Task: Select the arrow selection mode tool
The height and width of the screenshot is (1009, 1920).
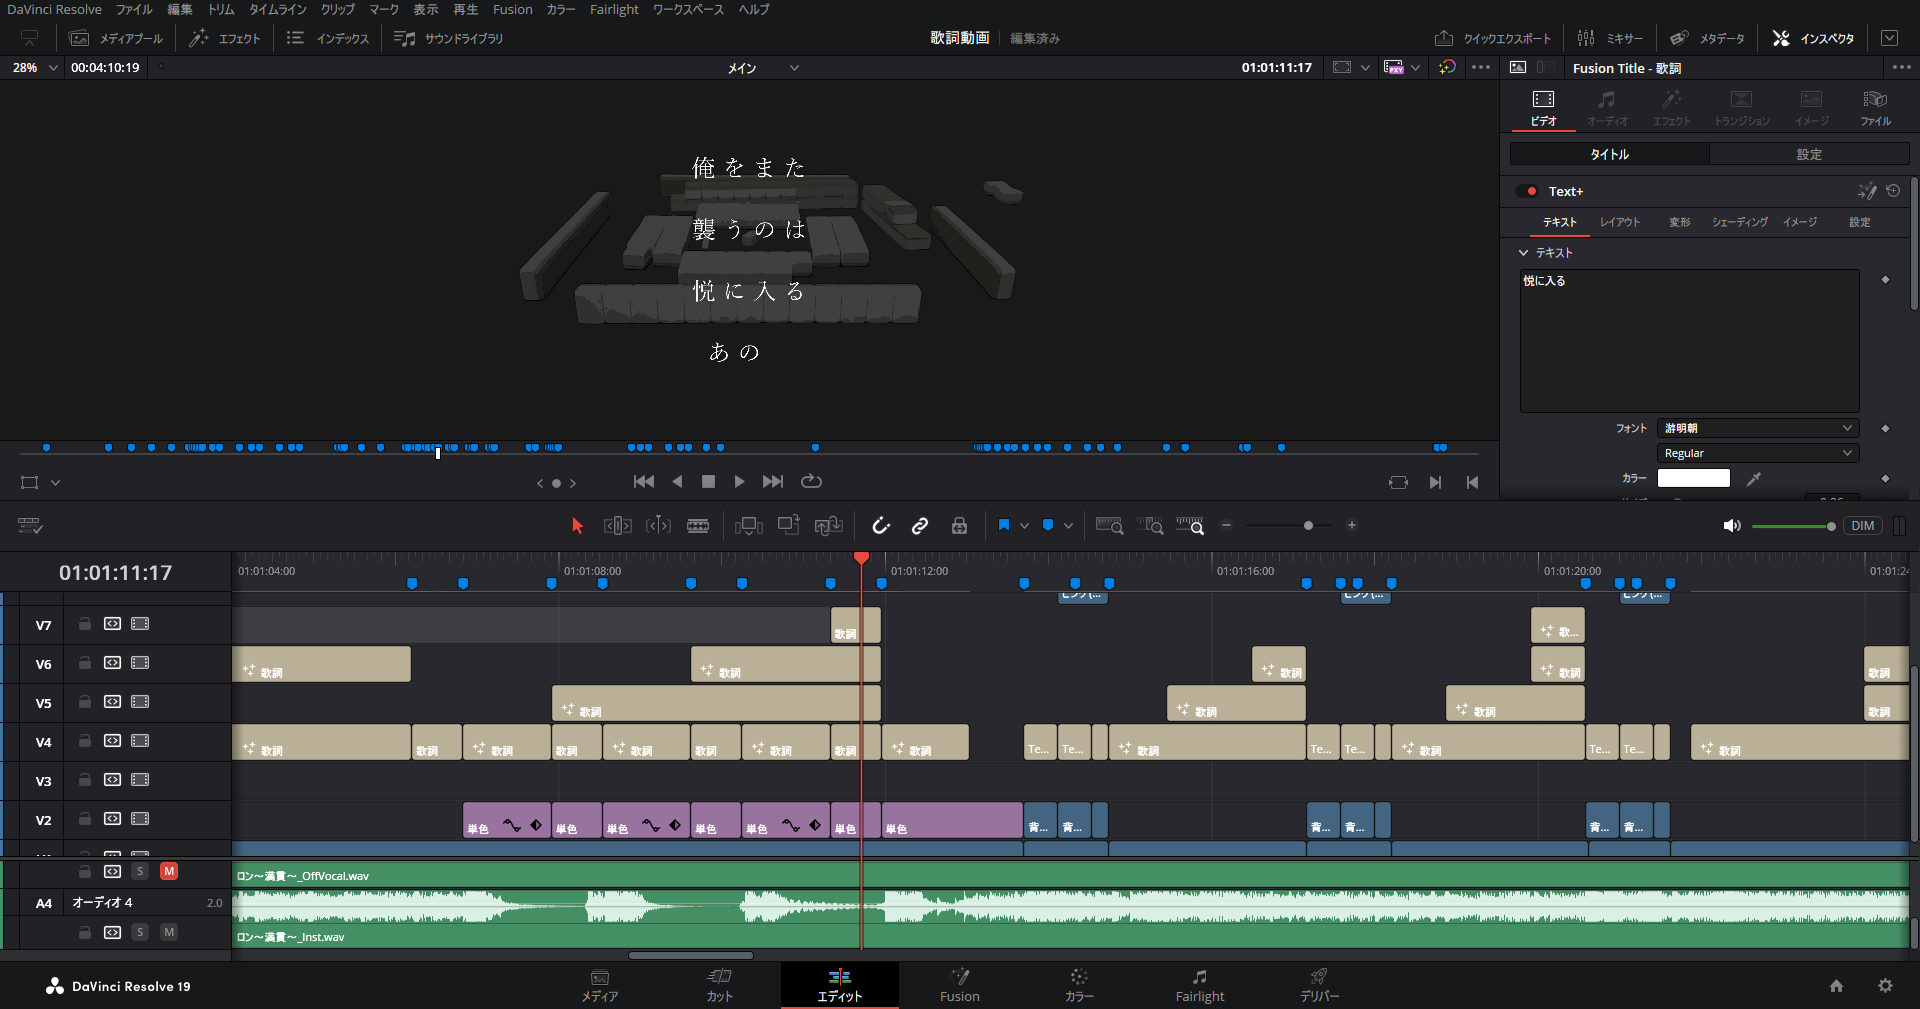Action: click(x=577, y=526)
